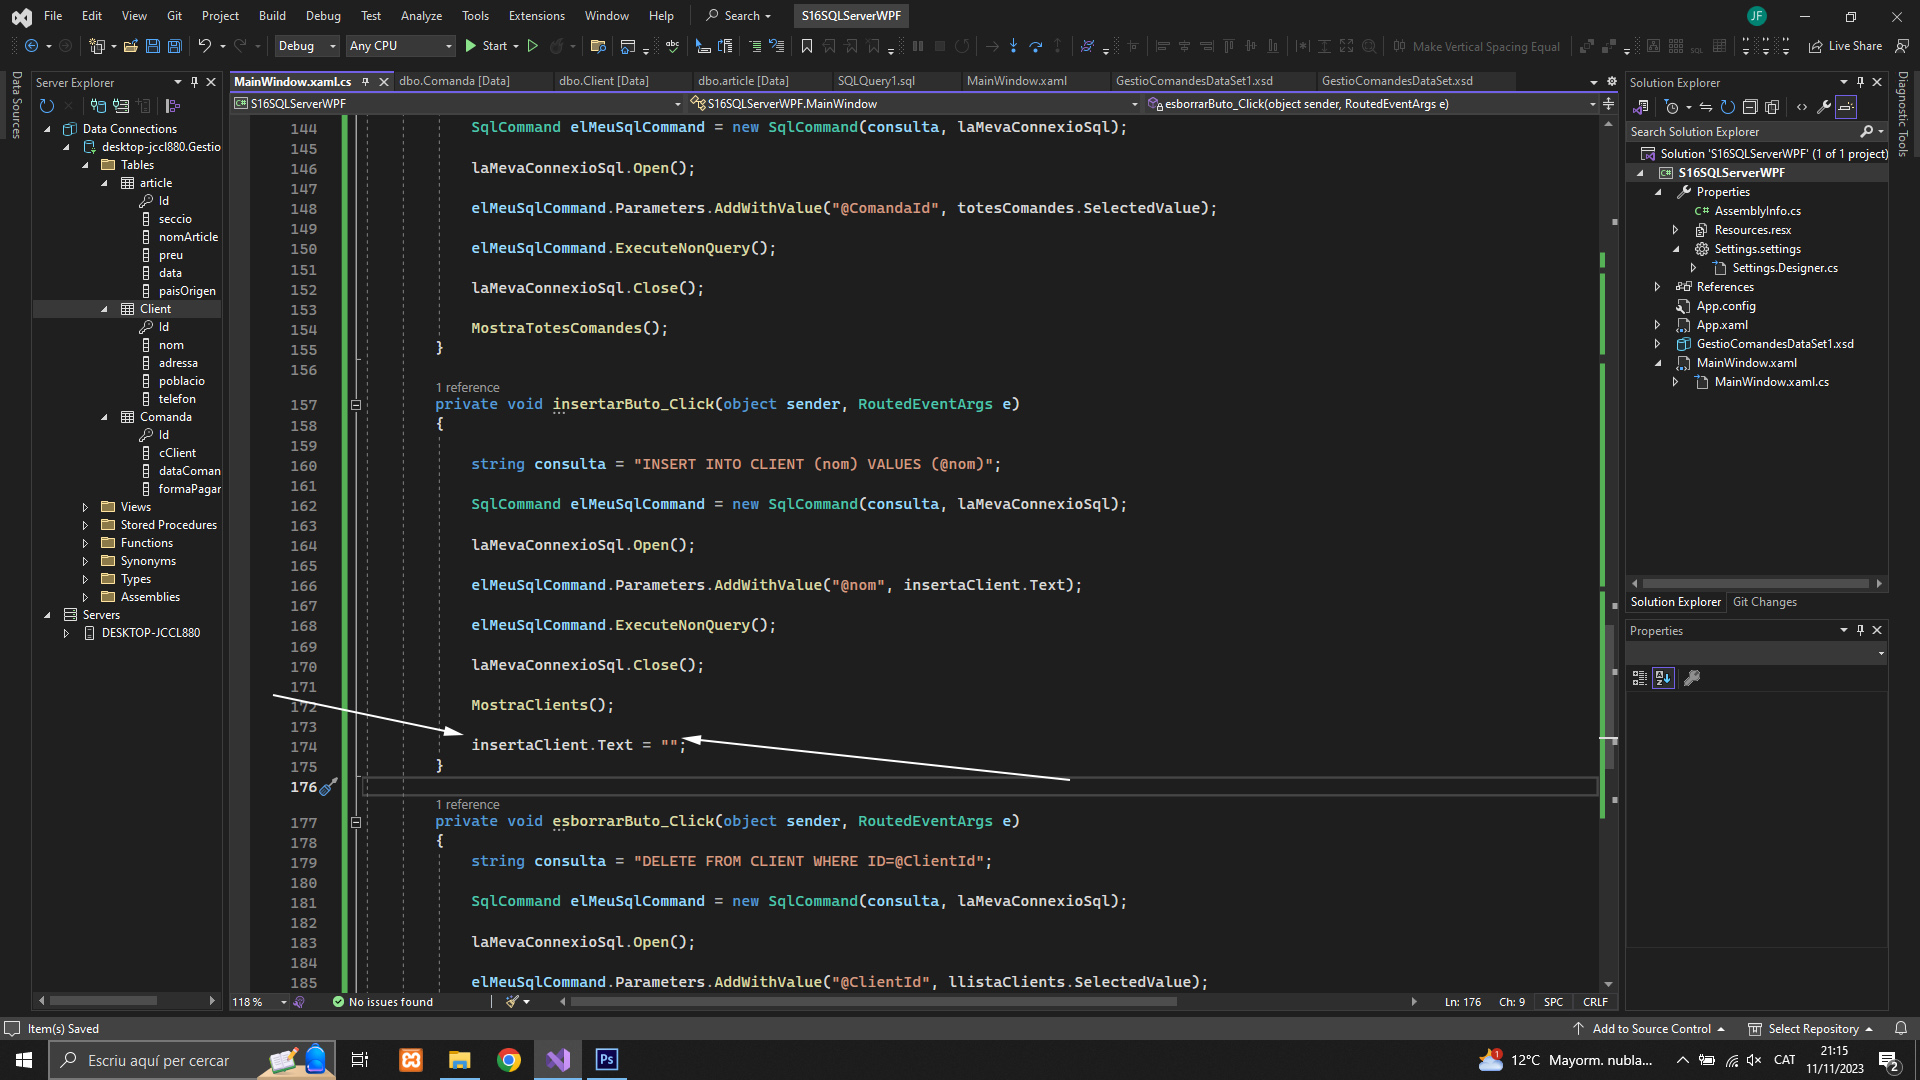Viewport: 1920px width, 1080px height.
Task: Open Properties wrench in Solution Explorer toolbar
Action: click(1823, 107)
